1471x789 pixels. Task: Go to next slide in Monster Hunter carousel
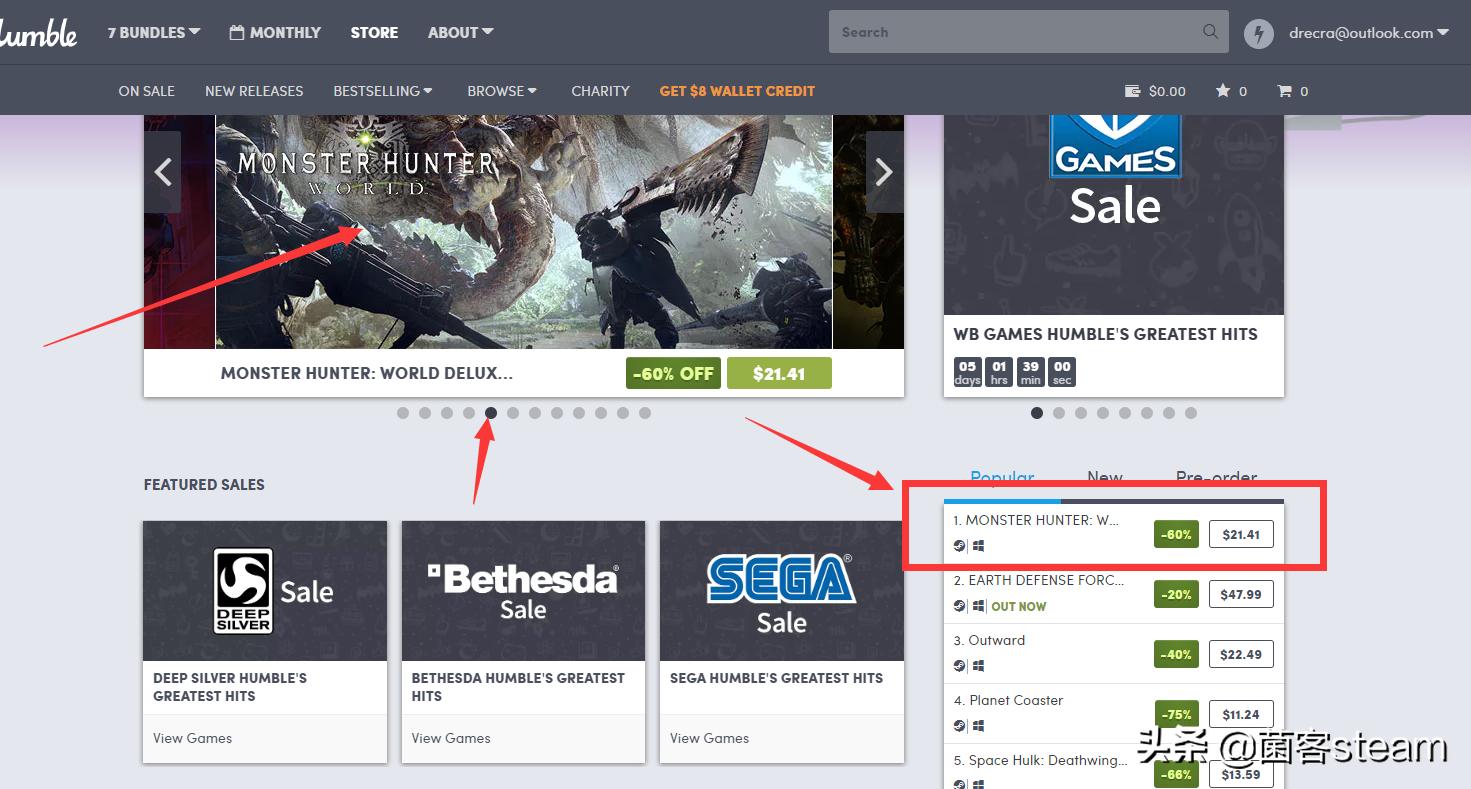884,172
